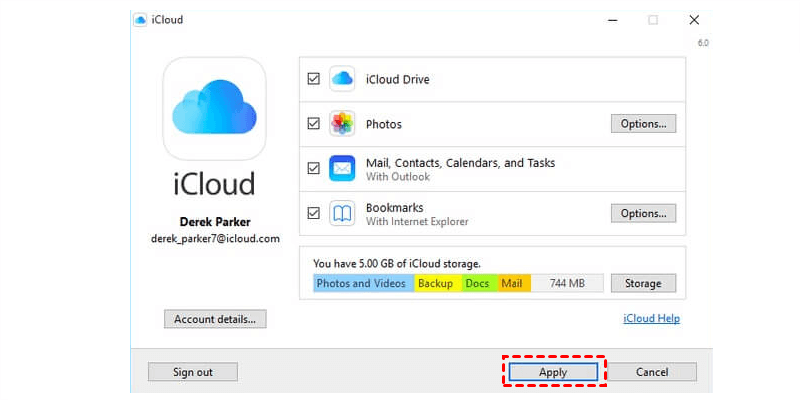Click the orange Mail storage segment

pos(514,283)
